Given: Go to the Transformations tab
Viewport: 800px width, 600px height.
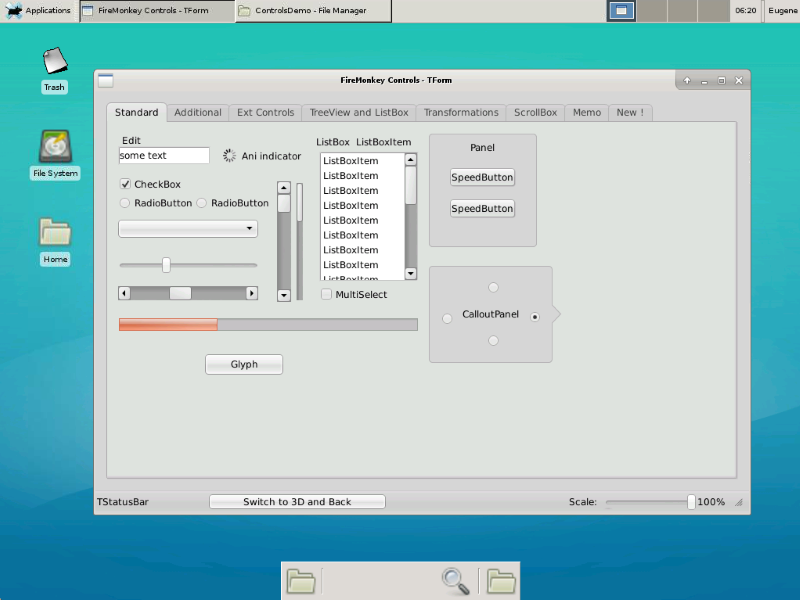Looking at the screenshot, I should tap(461, 112).
